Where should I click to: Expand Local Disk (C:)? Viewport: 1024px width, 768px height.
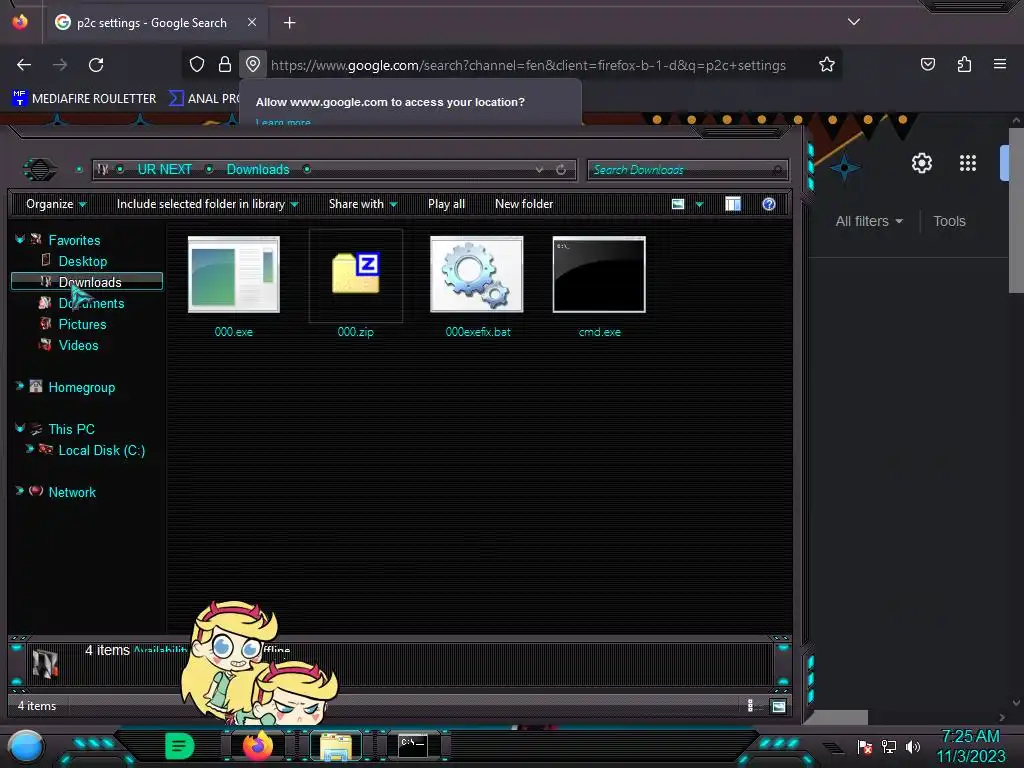pyautogui.click(x=29, y=449)
